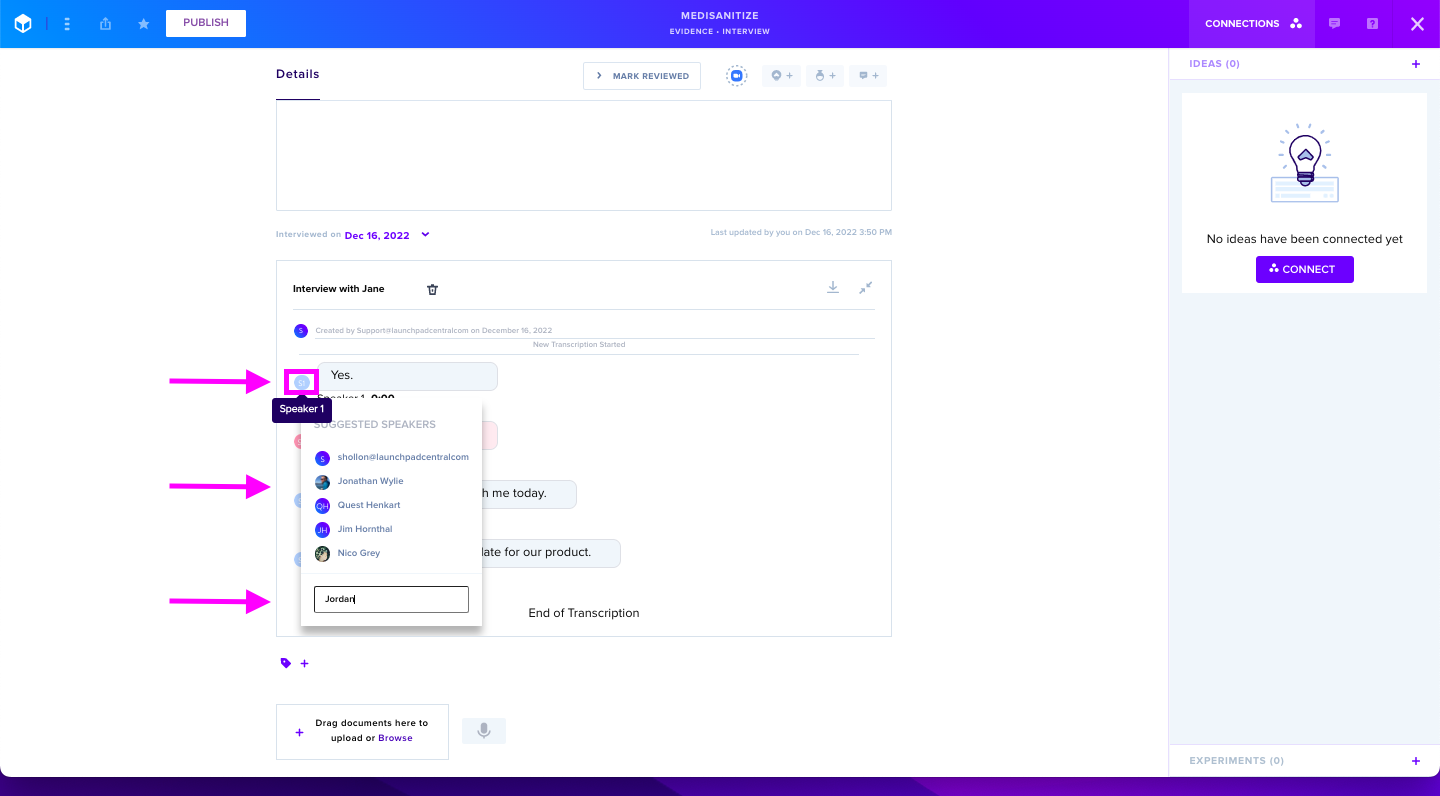Viewport: 1440px width, 796px height.
Task: Expand the EXPERIMENTS (0) section
Action: click(x=1236, y=761)
